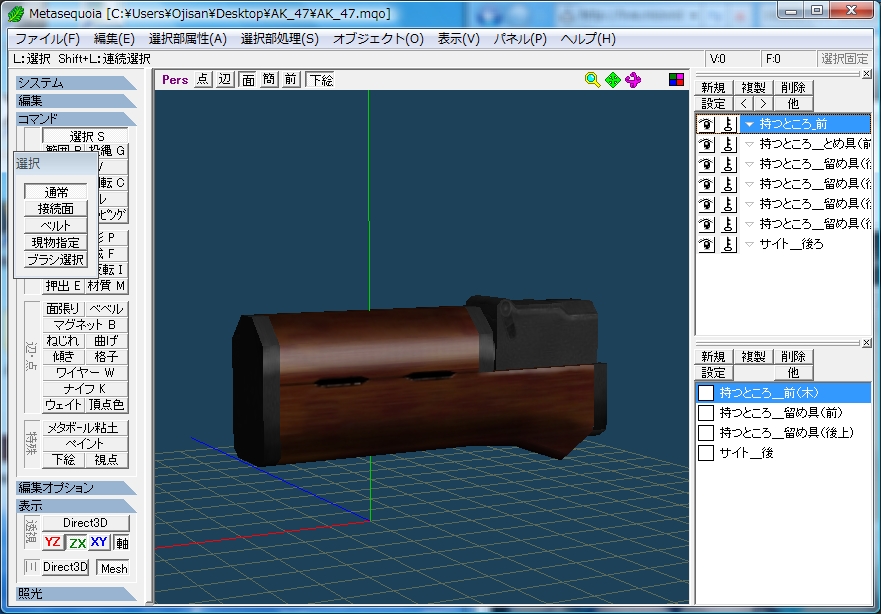Screen dimensions: 881x614
Task: Click the green pan view icon
Action: (x=613, y=80)
